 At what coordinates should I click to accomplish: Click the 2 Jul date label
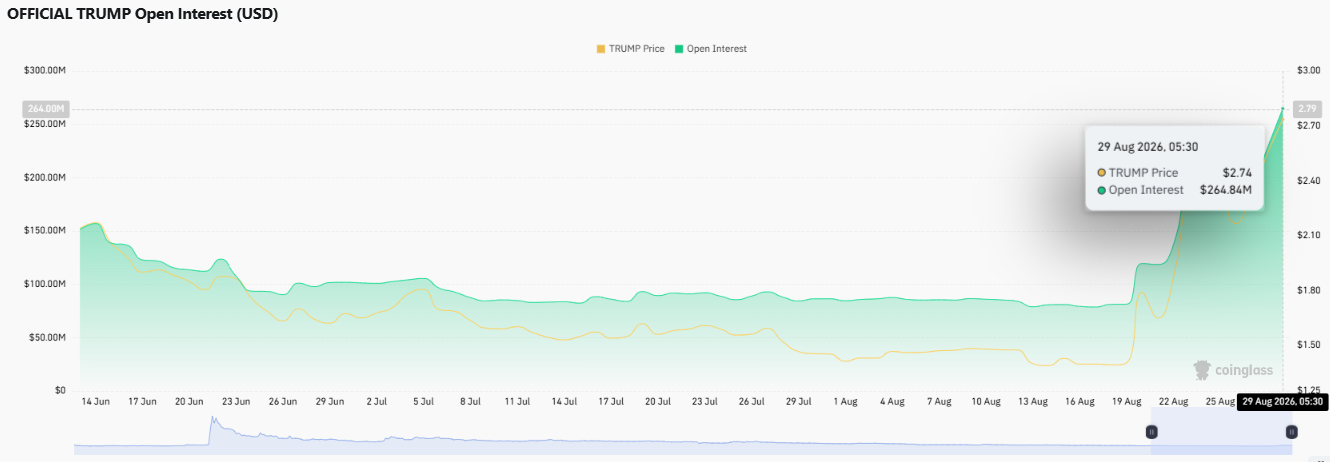377,401
